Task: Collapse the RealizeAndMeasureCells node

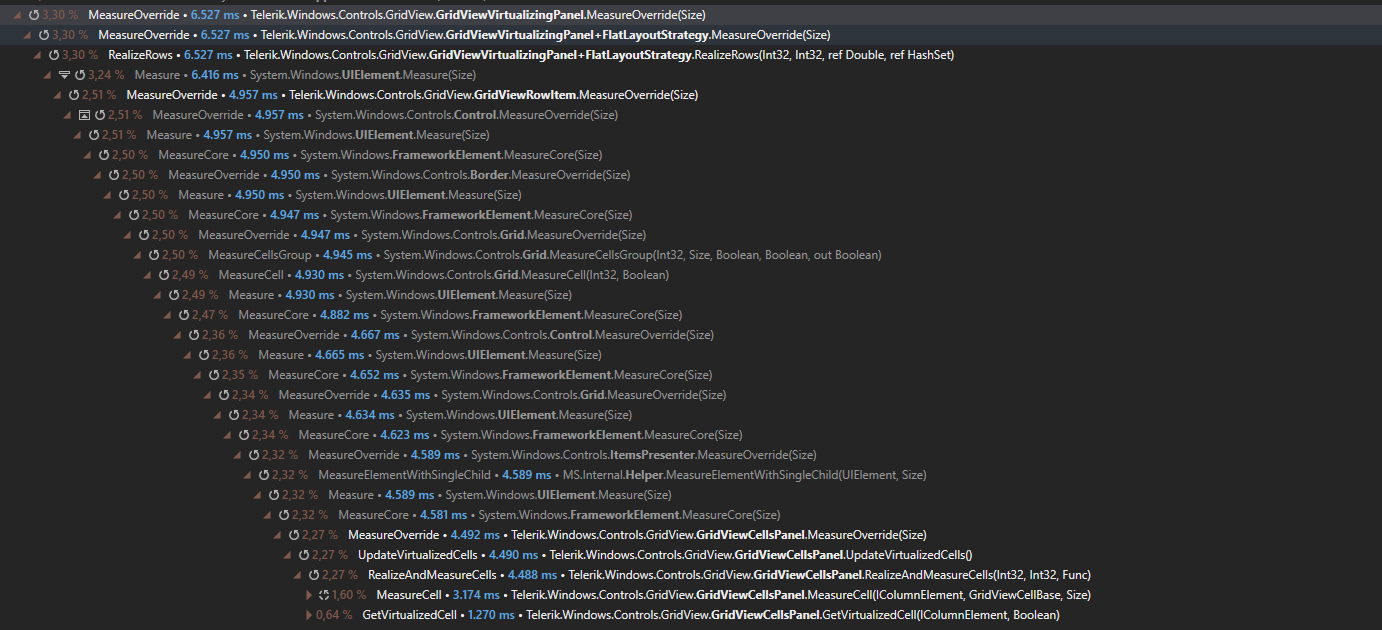Action: pos(299,576)
